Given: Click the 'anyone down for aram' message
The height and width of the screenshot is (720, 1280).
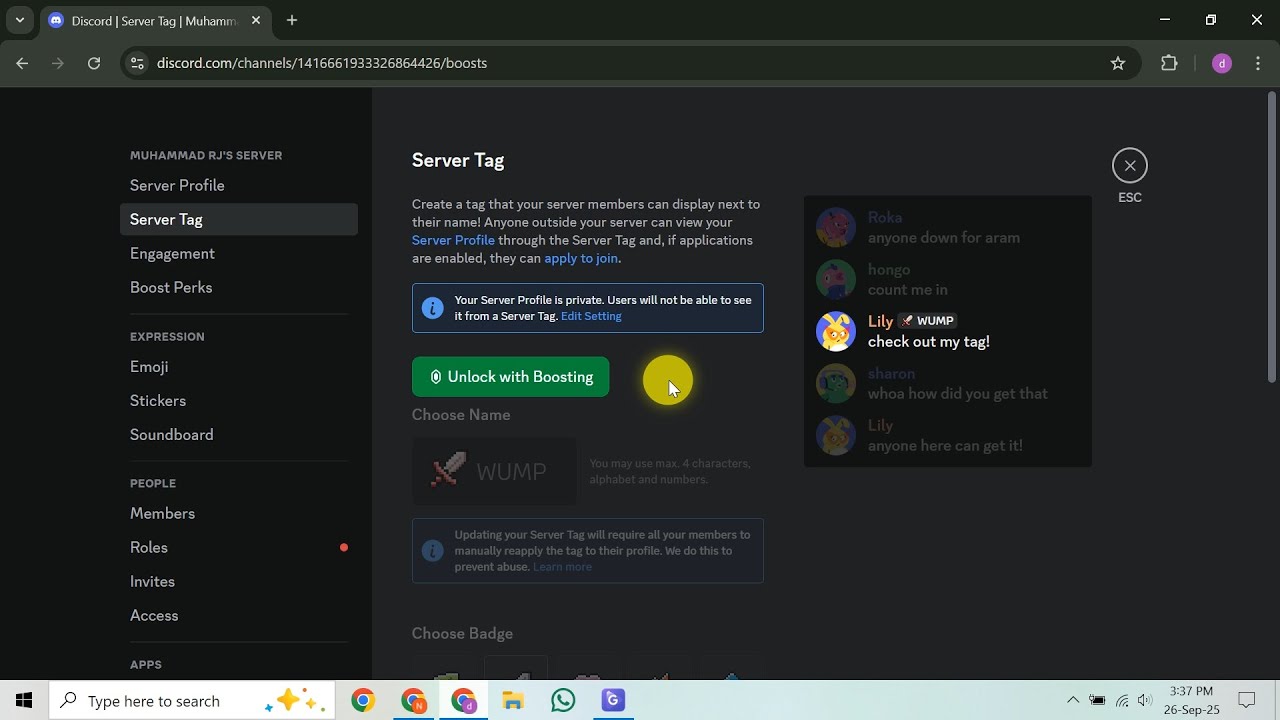Looking at the screenshot, I should [x=944, y=238].
